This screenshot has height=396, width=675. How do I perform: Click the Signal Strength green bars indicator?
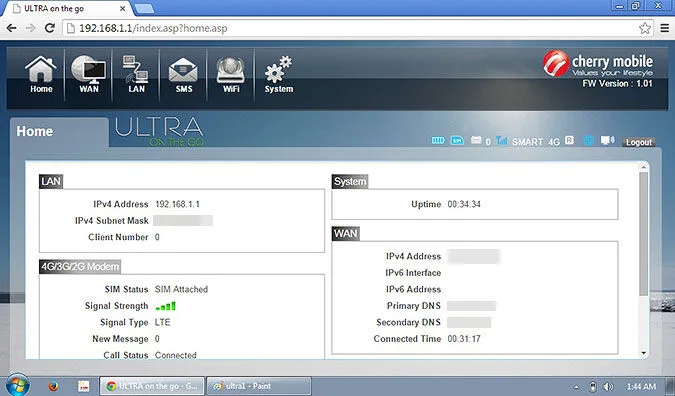(x=166, y=306)
